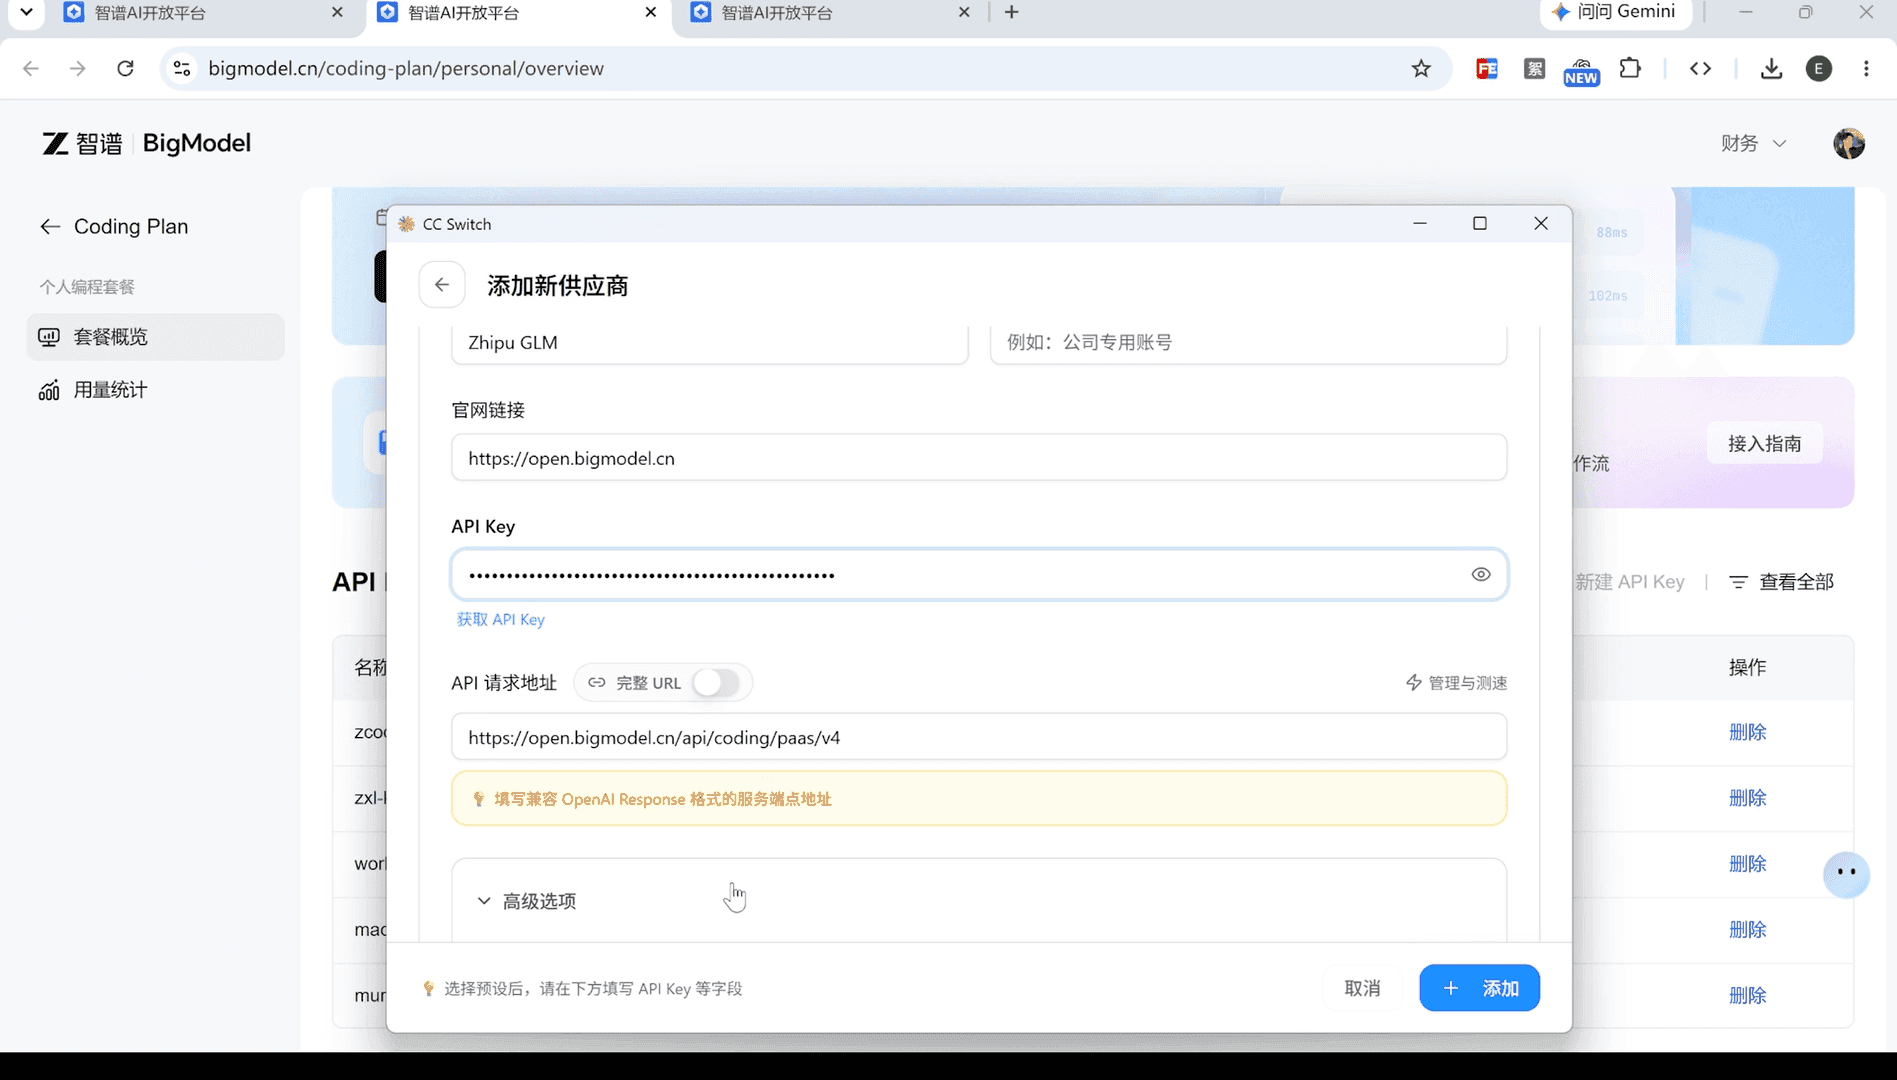Viewport: 1897px width, 1080px height.
Task: Click the site info icon in address bar
Action: [x=182, y=68]
